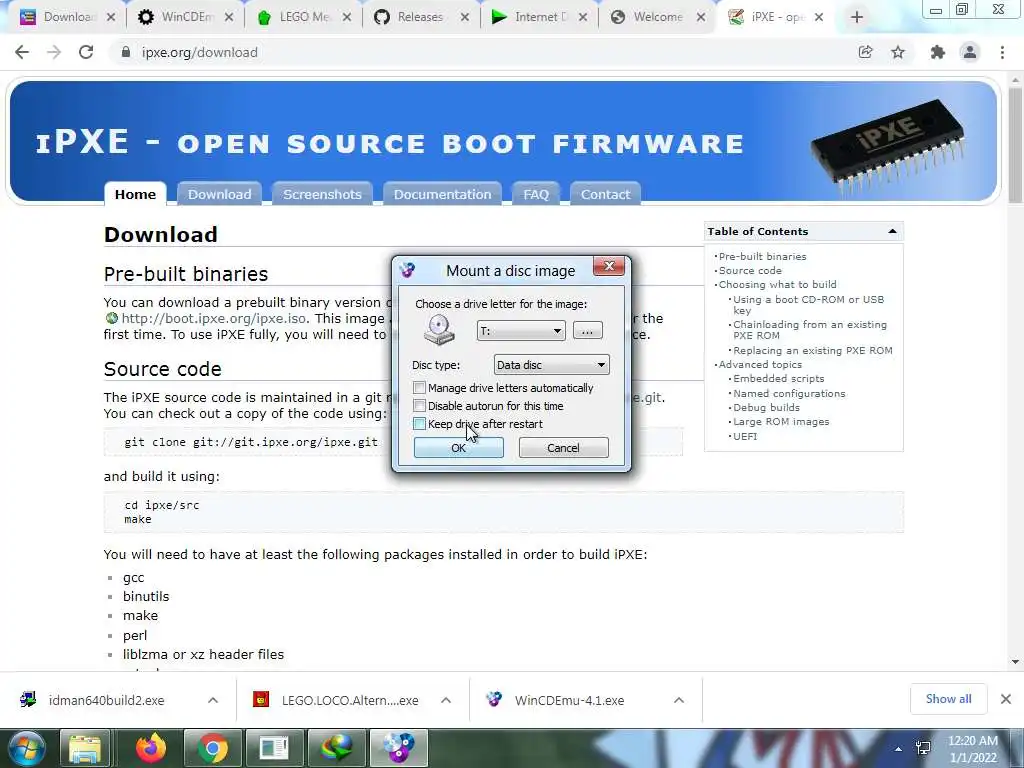Bookmark this page with star icon

(x=898, y=52)
